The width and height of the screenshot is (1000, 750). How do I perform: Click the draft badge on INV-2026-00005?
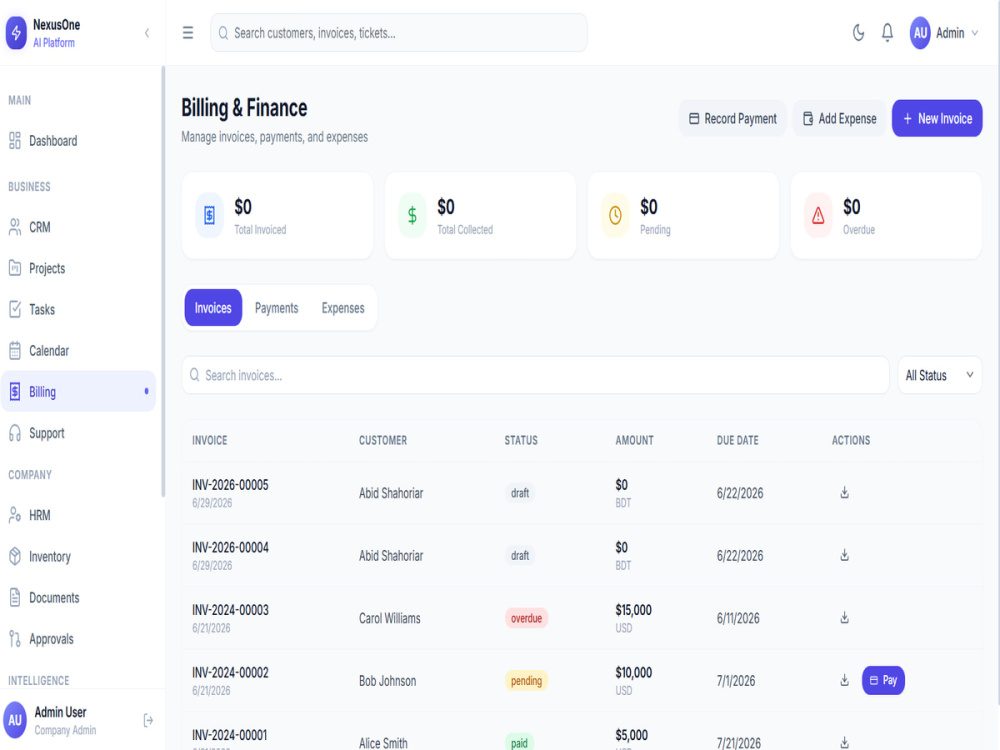520,493
